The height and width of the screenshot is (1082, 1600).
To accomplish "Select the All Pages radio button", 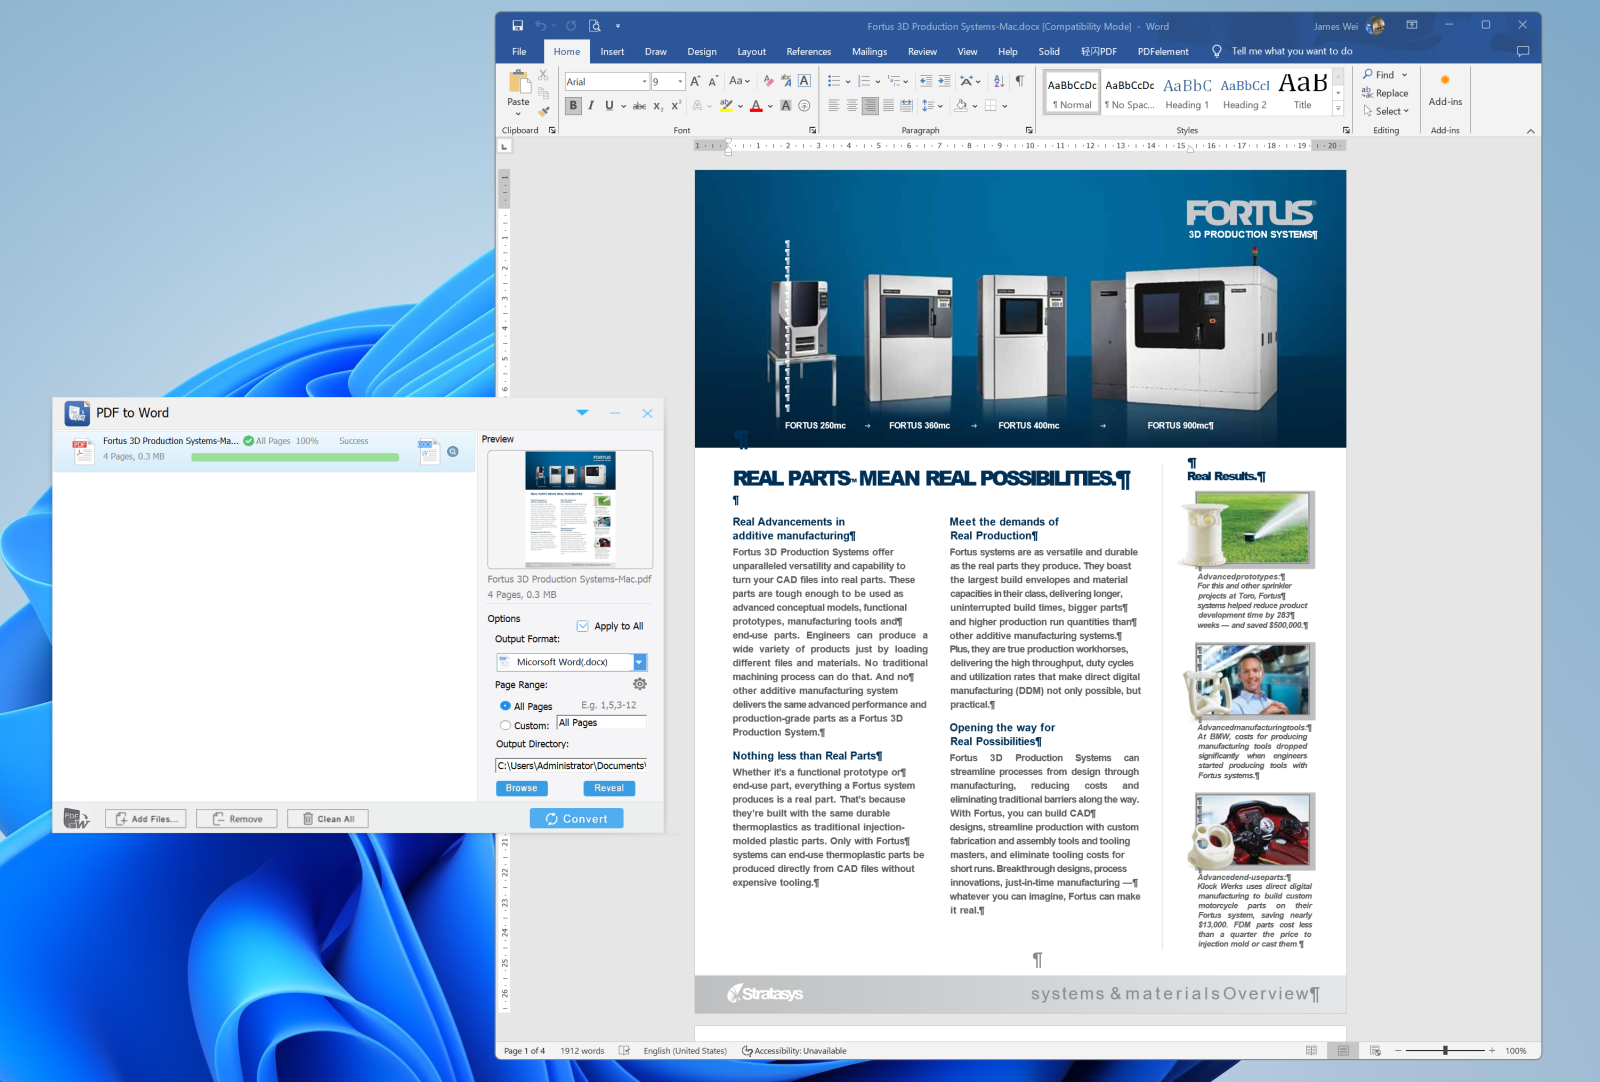I will point(505,706).
